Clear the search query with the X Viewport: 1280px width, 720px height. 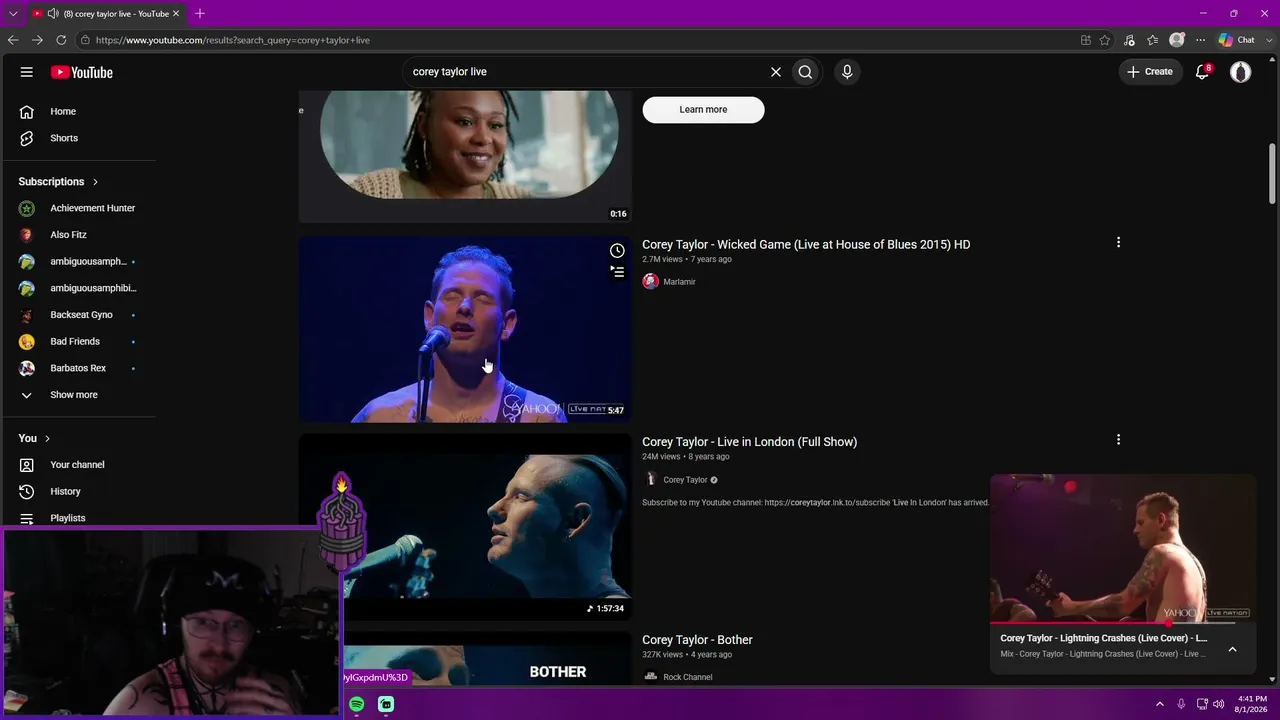click(x=775, y=72)
